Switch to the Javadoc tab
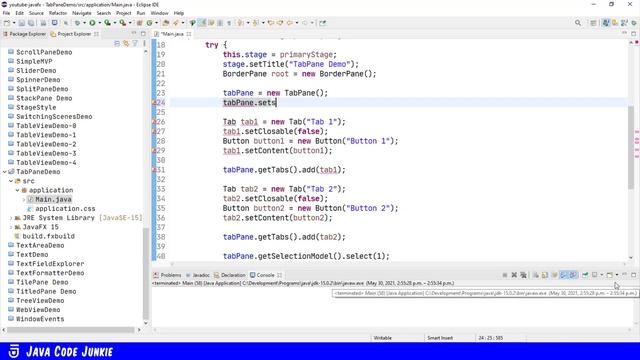The width and height of the screenshot is (640, 360). point(198,275)
